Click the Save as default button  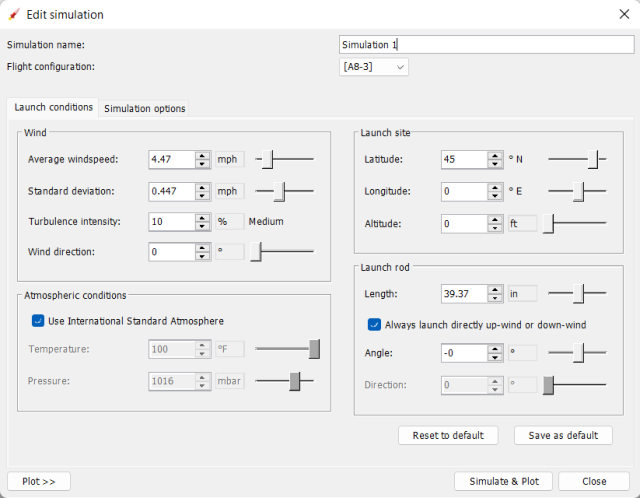(x=562, y=435)
